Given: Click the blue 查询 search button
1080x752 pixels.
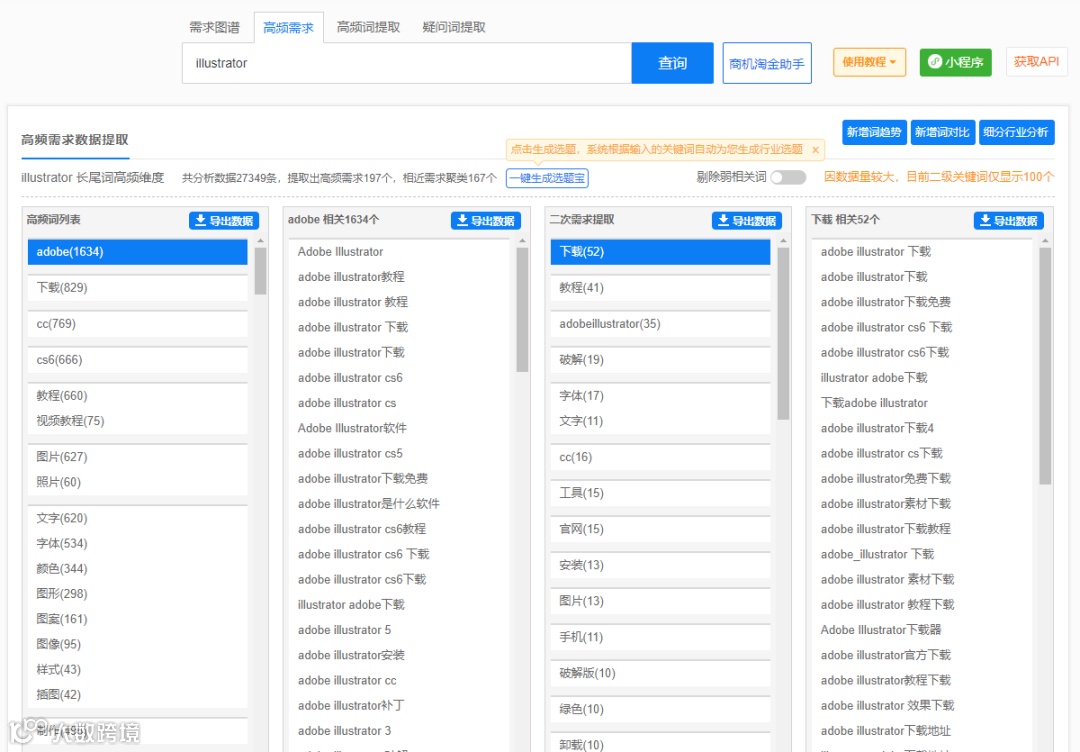Looking at the screenshot, I should point(672,63).
